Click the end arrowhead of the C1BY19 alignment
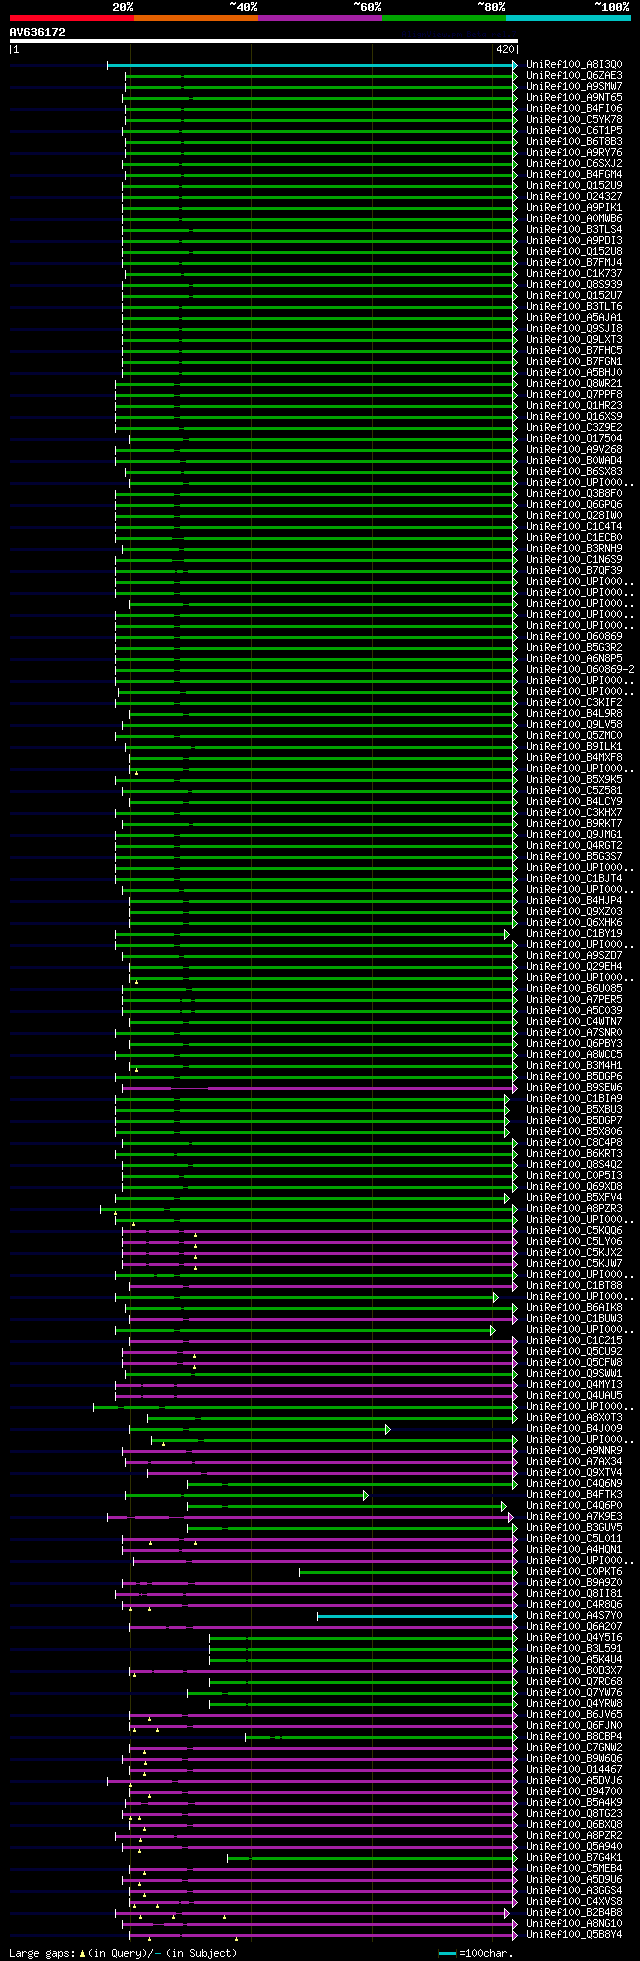Image resolution: width=640 pixels, height=1961 pixels. point(507,934)
